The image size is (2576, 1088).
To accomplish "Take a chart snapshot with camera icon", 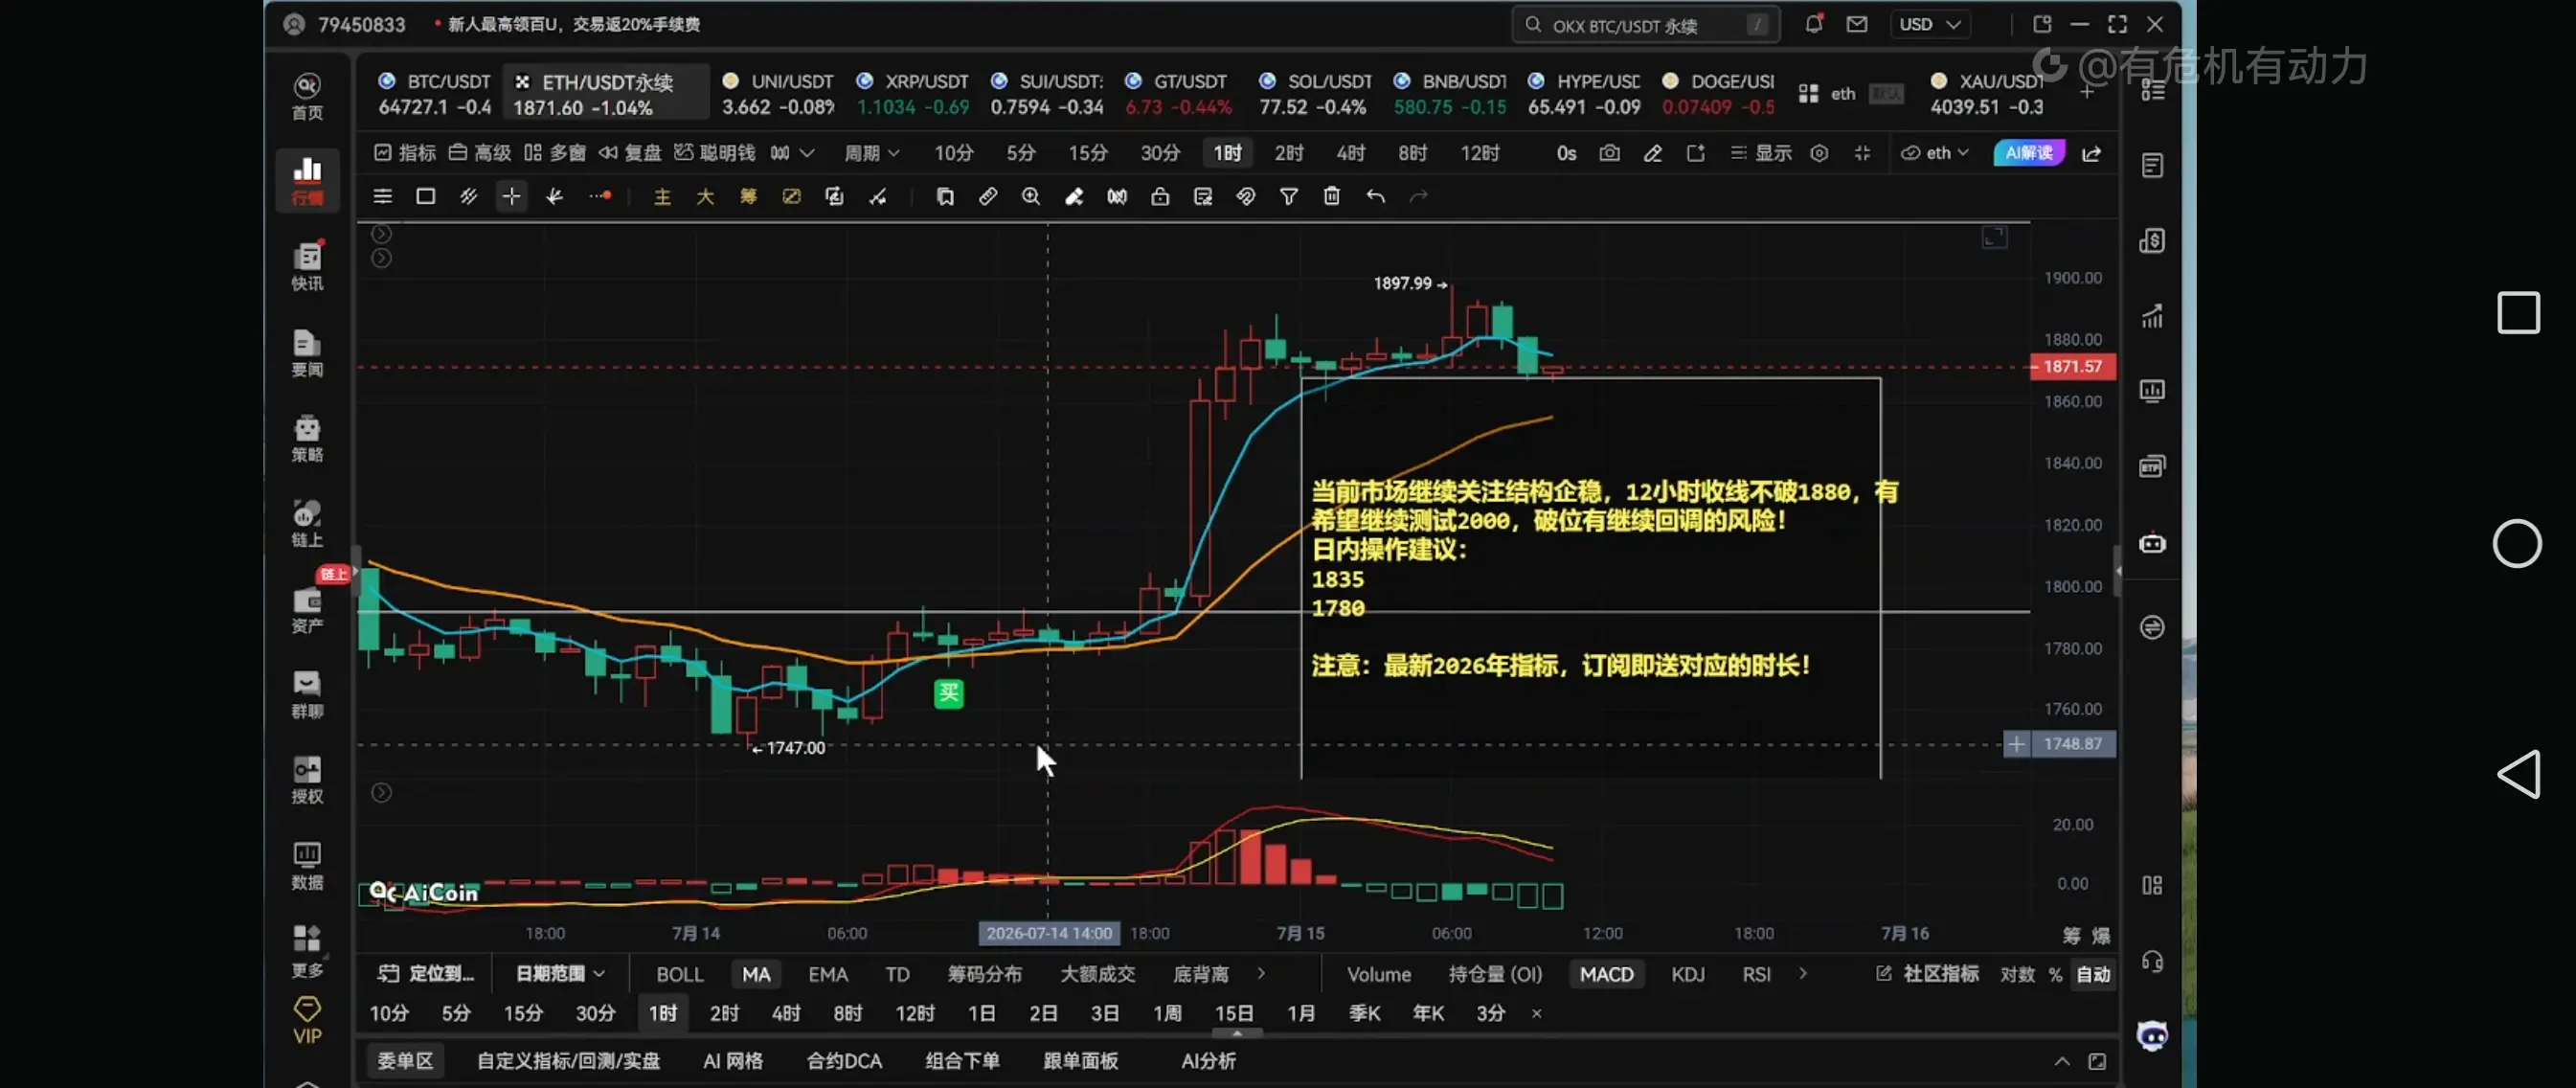I will tap(1609, 153).
